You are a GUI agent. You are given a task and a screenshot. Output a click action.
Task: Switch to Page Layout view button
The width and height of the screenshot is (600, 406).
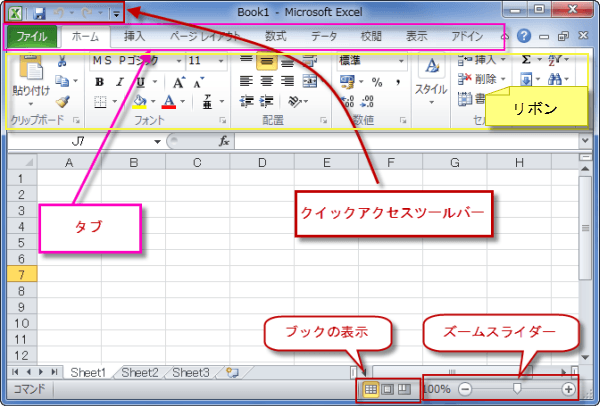click(387, 390)
